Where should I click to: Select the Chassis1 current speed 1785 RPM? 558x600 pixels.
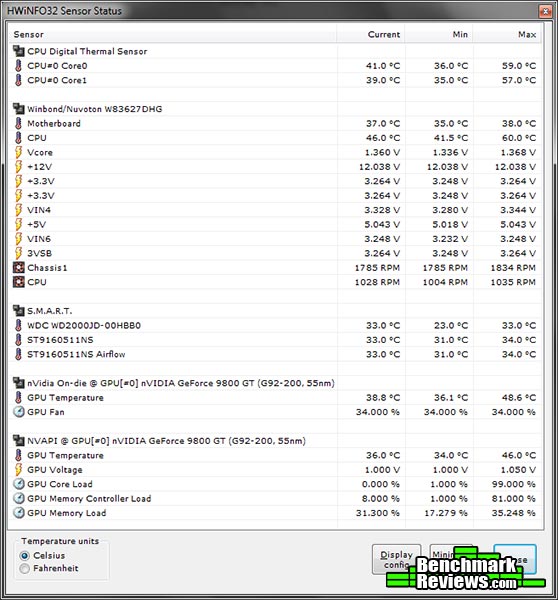[377, 267]
